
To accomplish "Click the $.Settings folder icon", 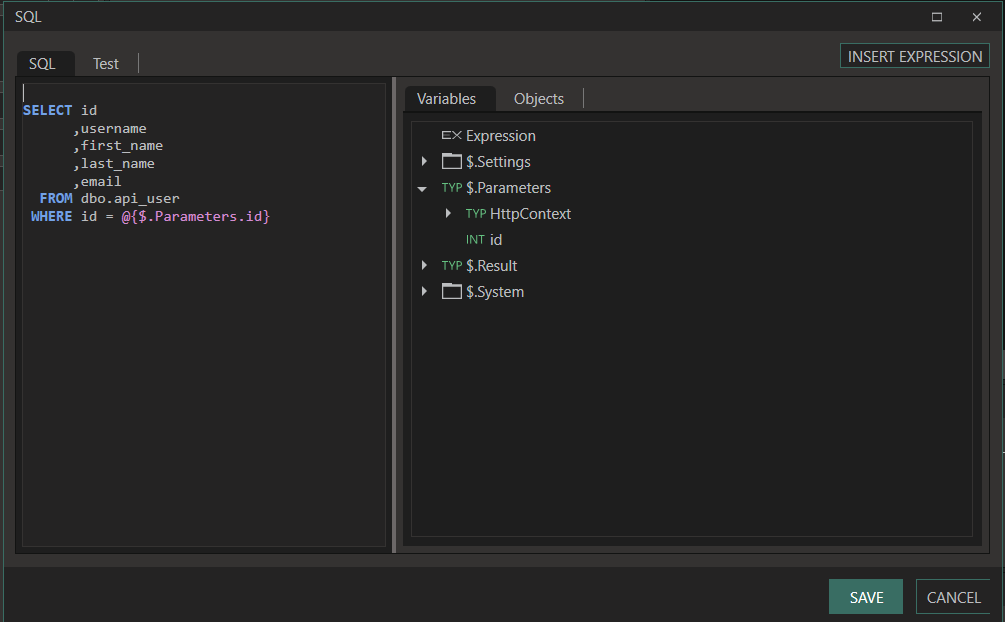I will (452, 162).
